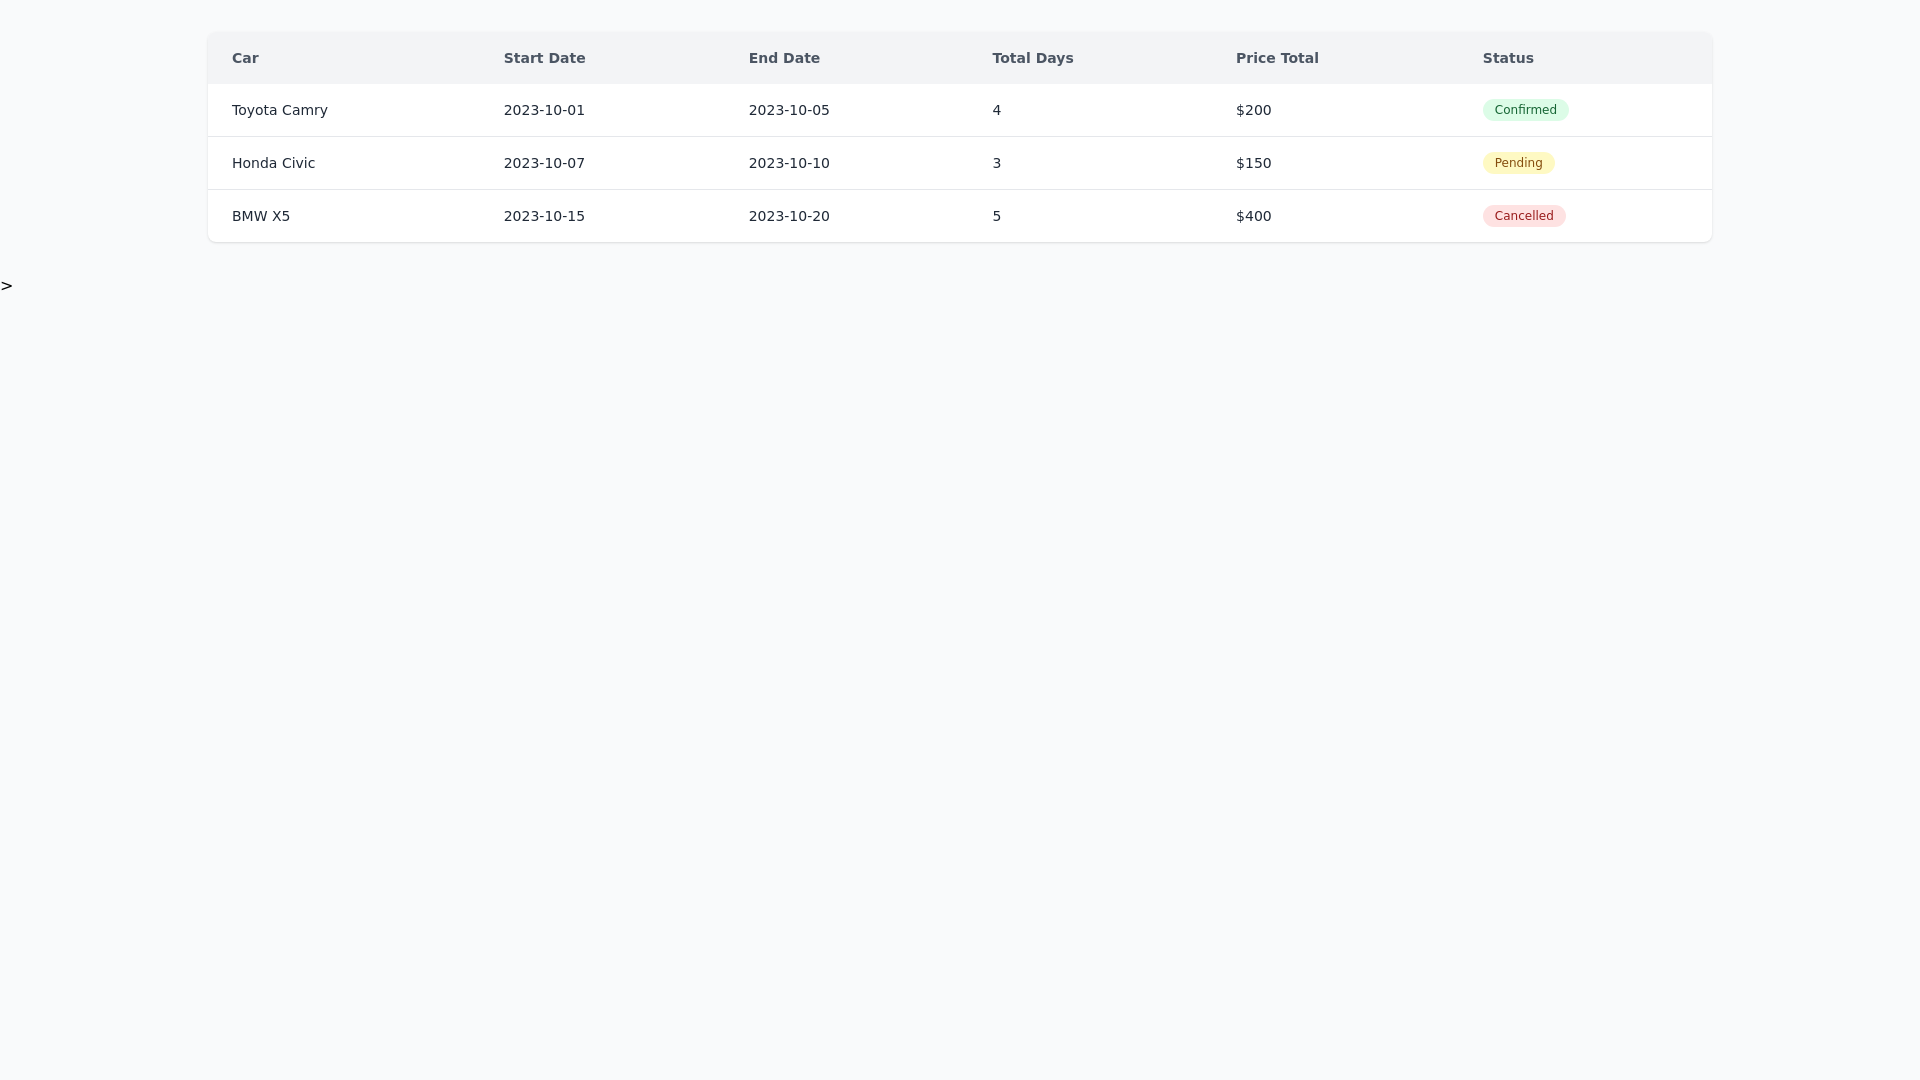1920x1080 pixels.
Task: Click the BMW X5 price of $400
Action: coord(1253,215)
